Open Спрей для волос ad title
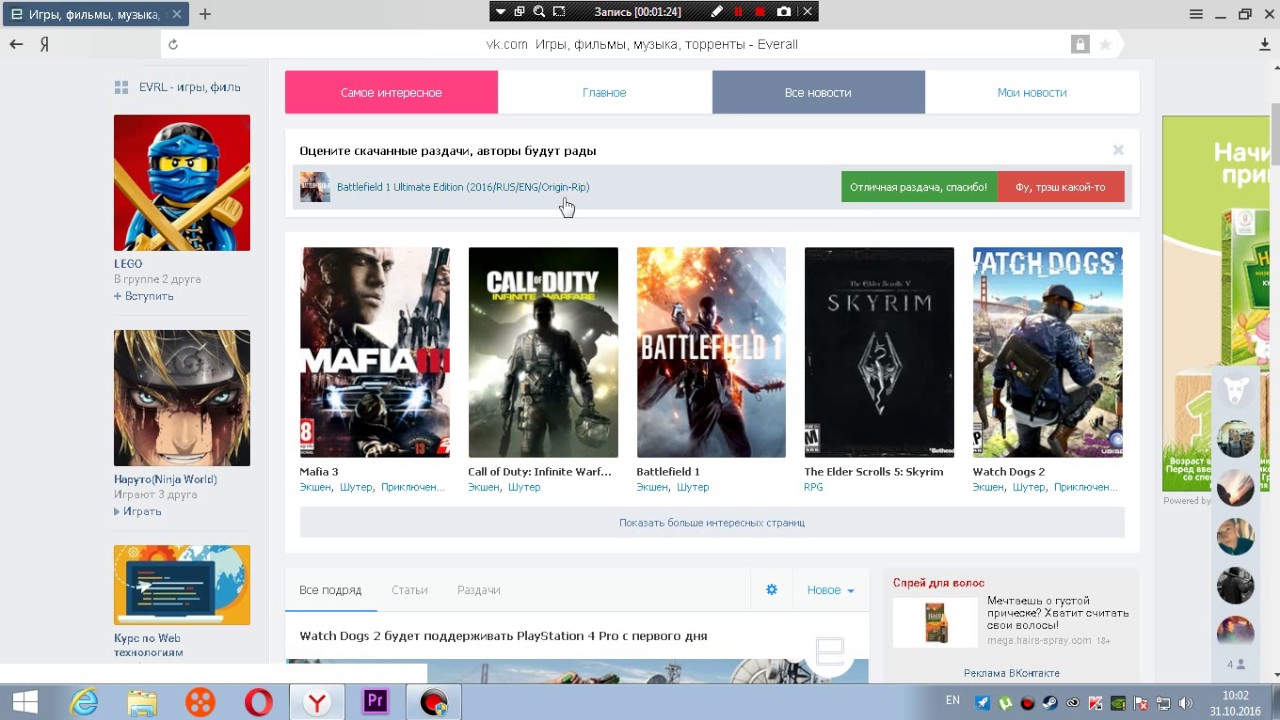 click(x=938, y=583)
